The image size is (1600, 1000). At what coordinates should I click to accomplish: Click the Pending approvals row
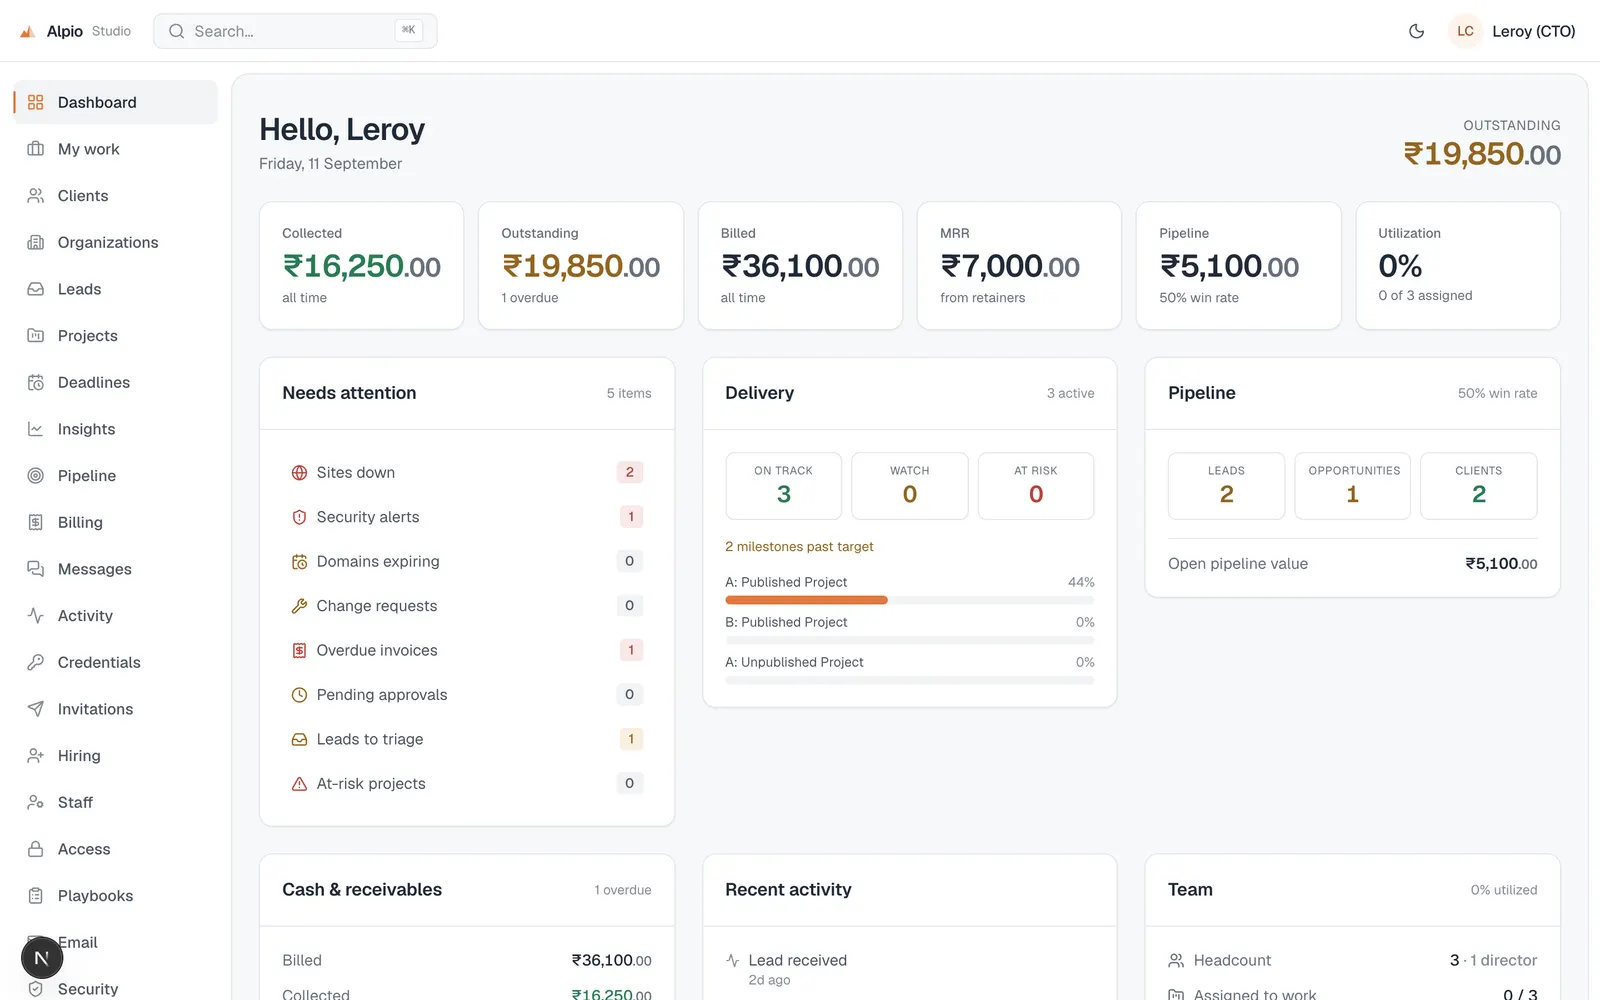click(467, 694)
